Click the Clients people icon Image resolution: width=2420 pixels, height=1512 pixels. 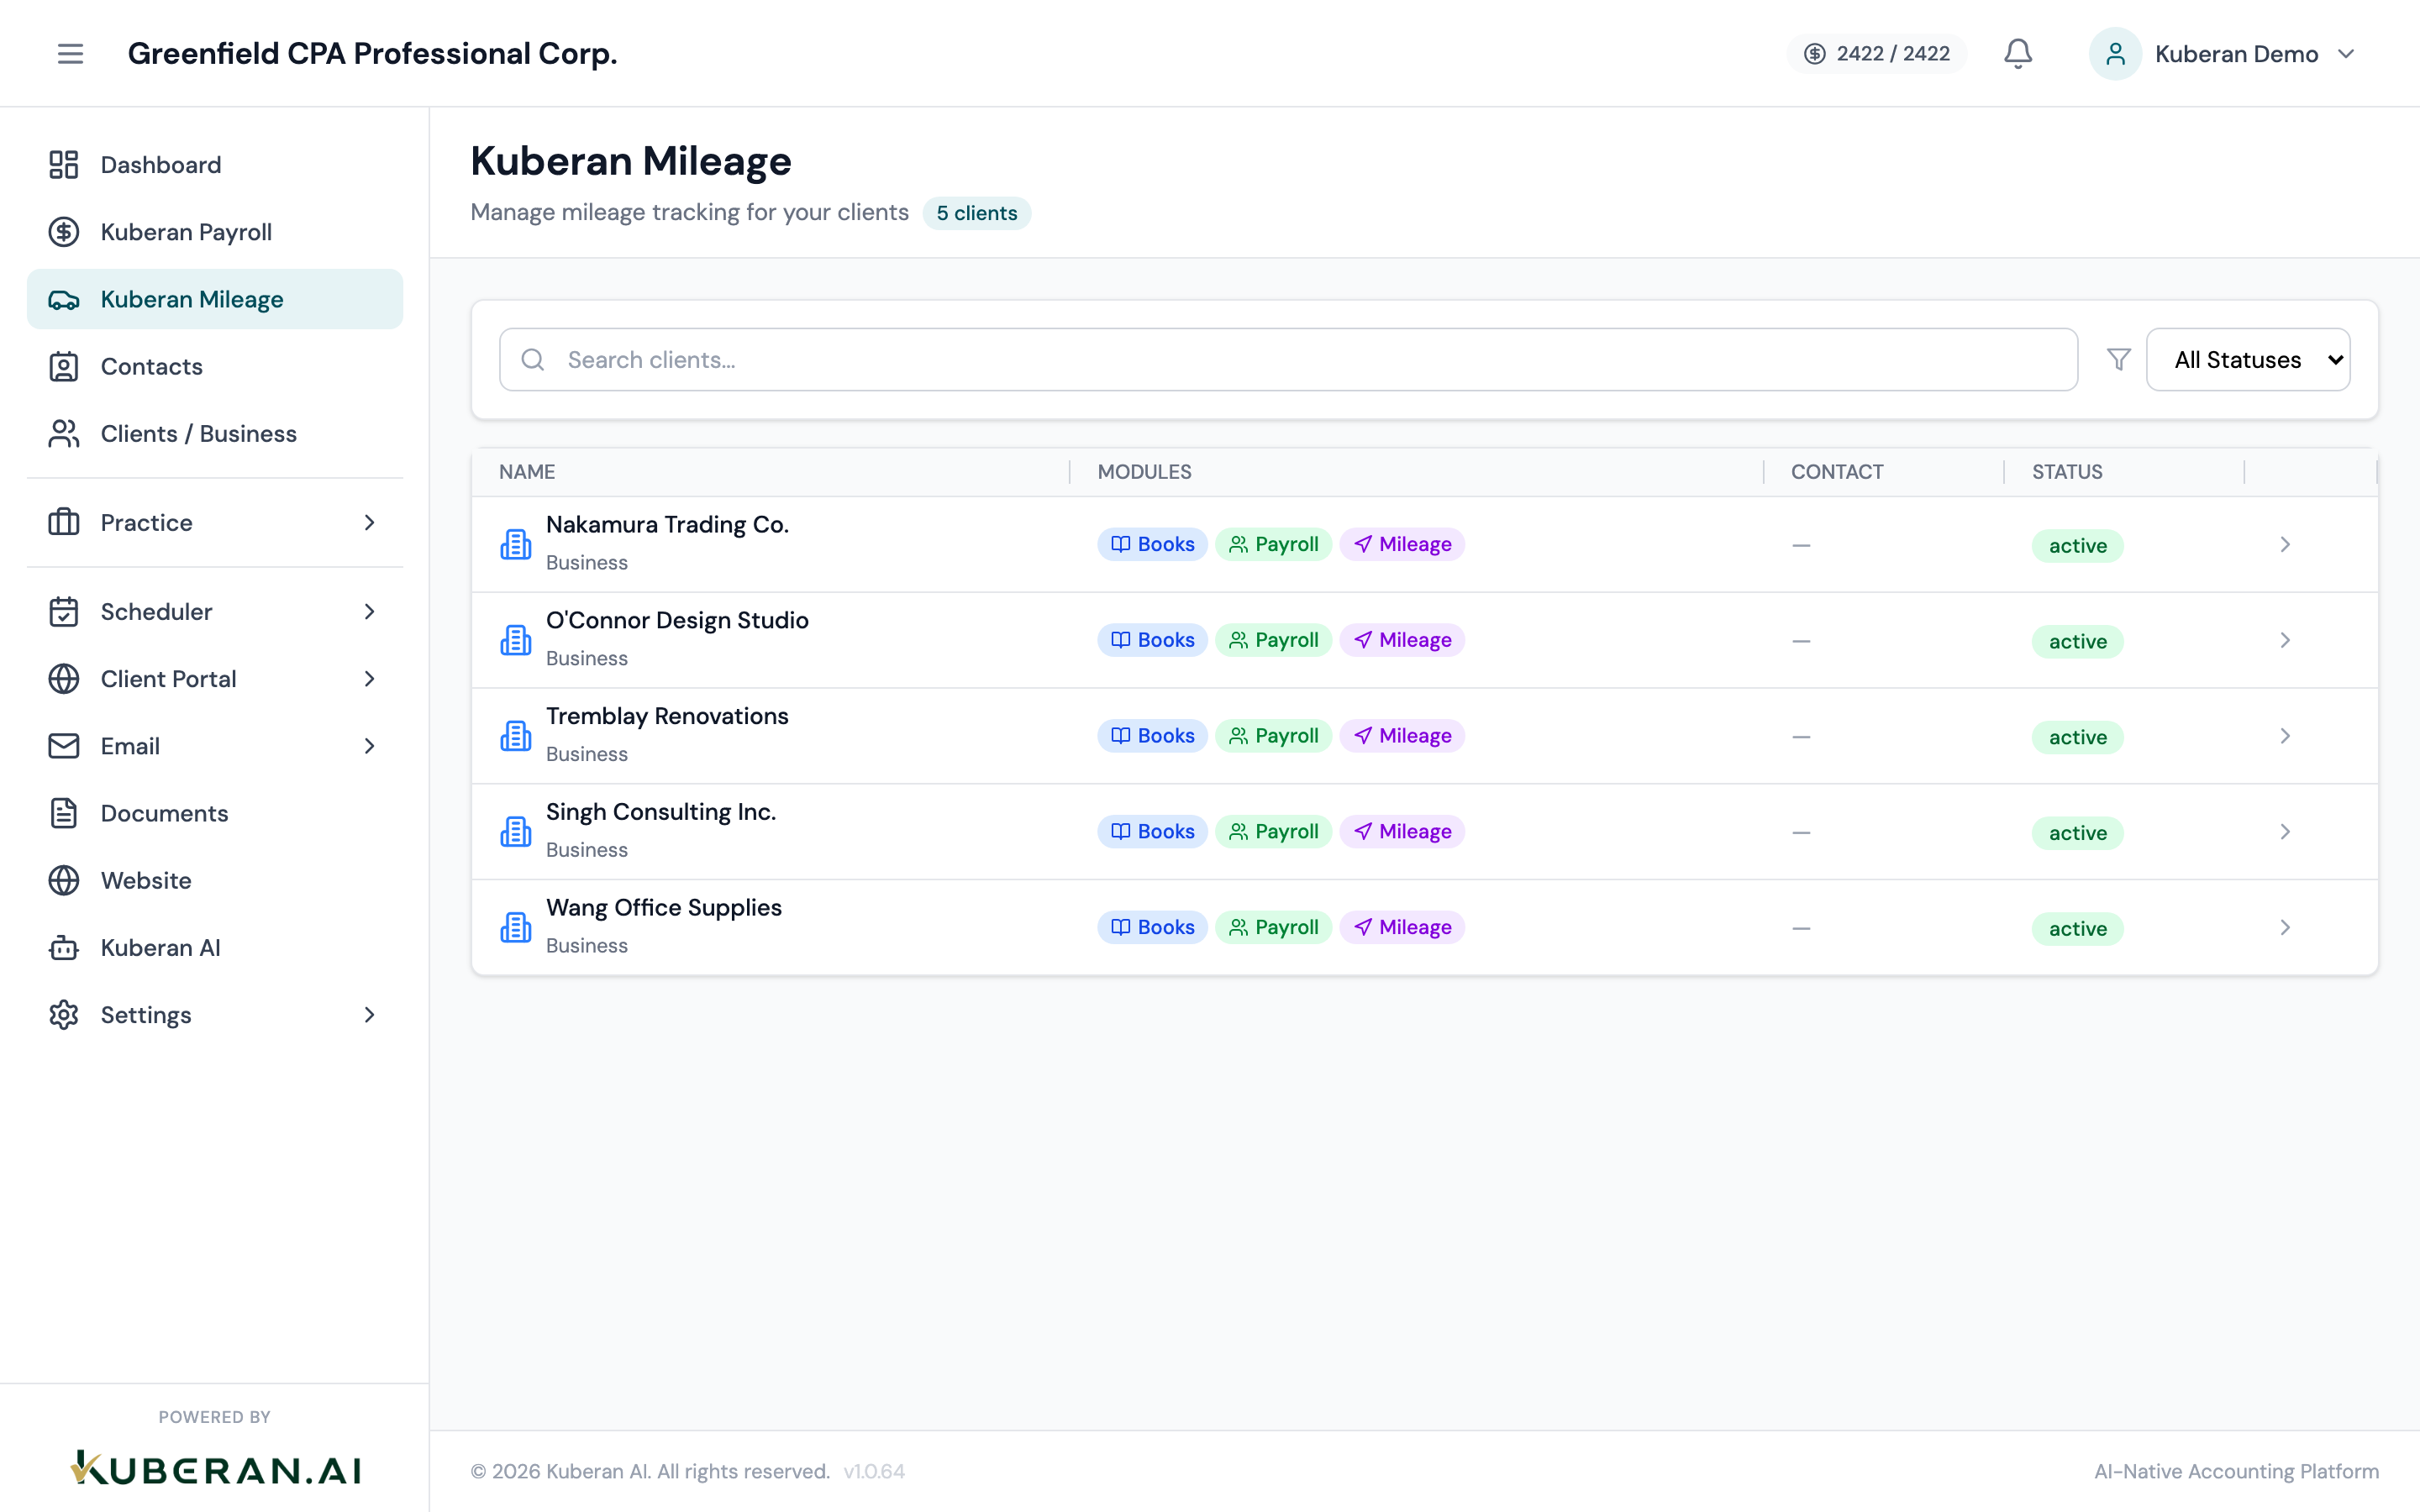point(64,433)
